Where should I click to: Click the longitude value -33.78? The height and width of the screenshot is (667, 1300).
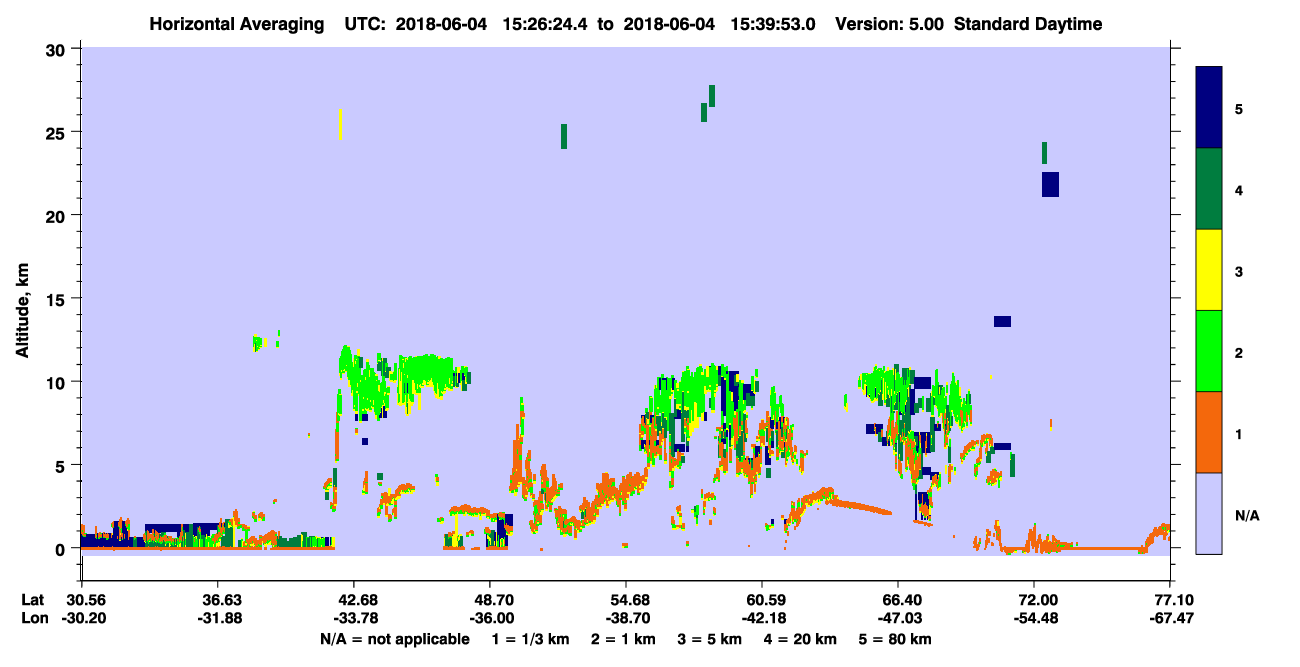354,619
